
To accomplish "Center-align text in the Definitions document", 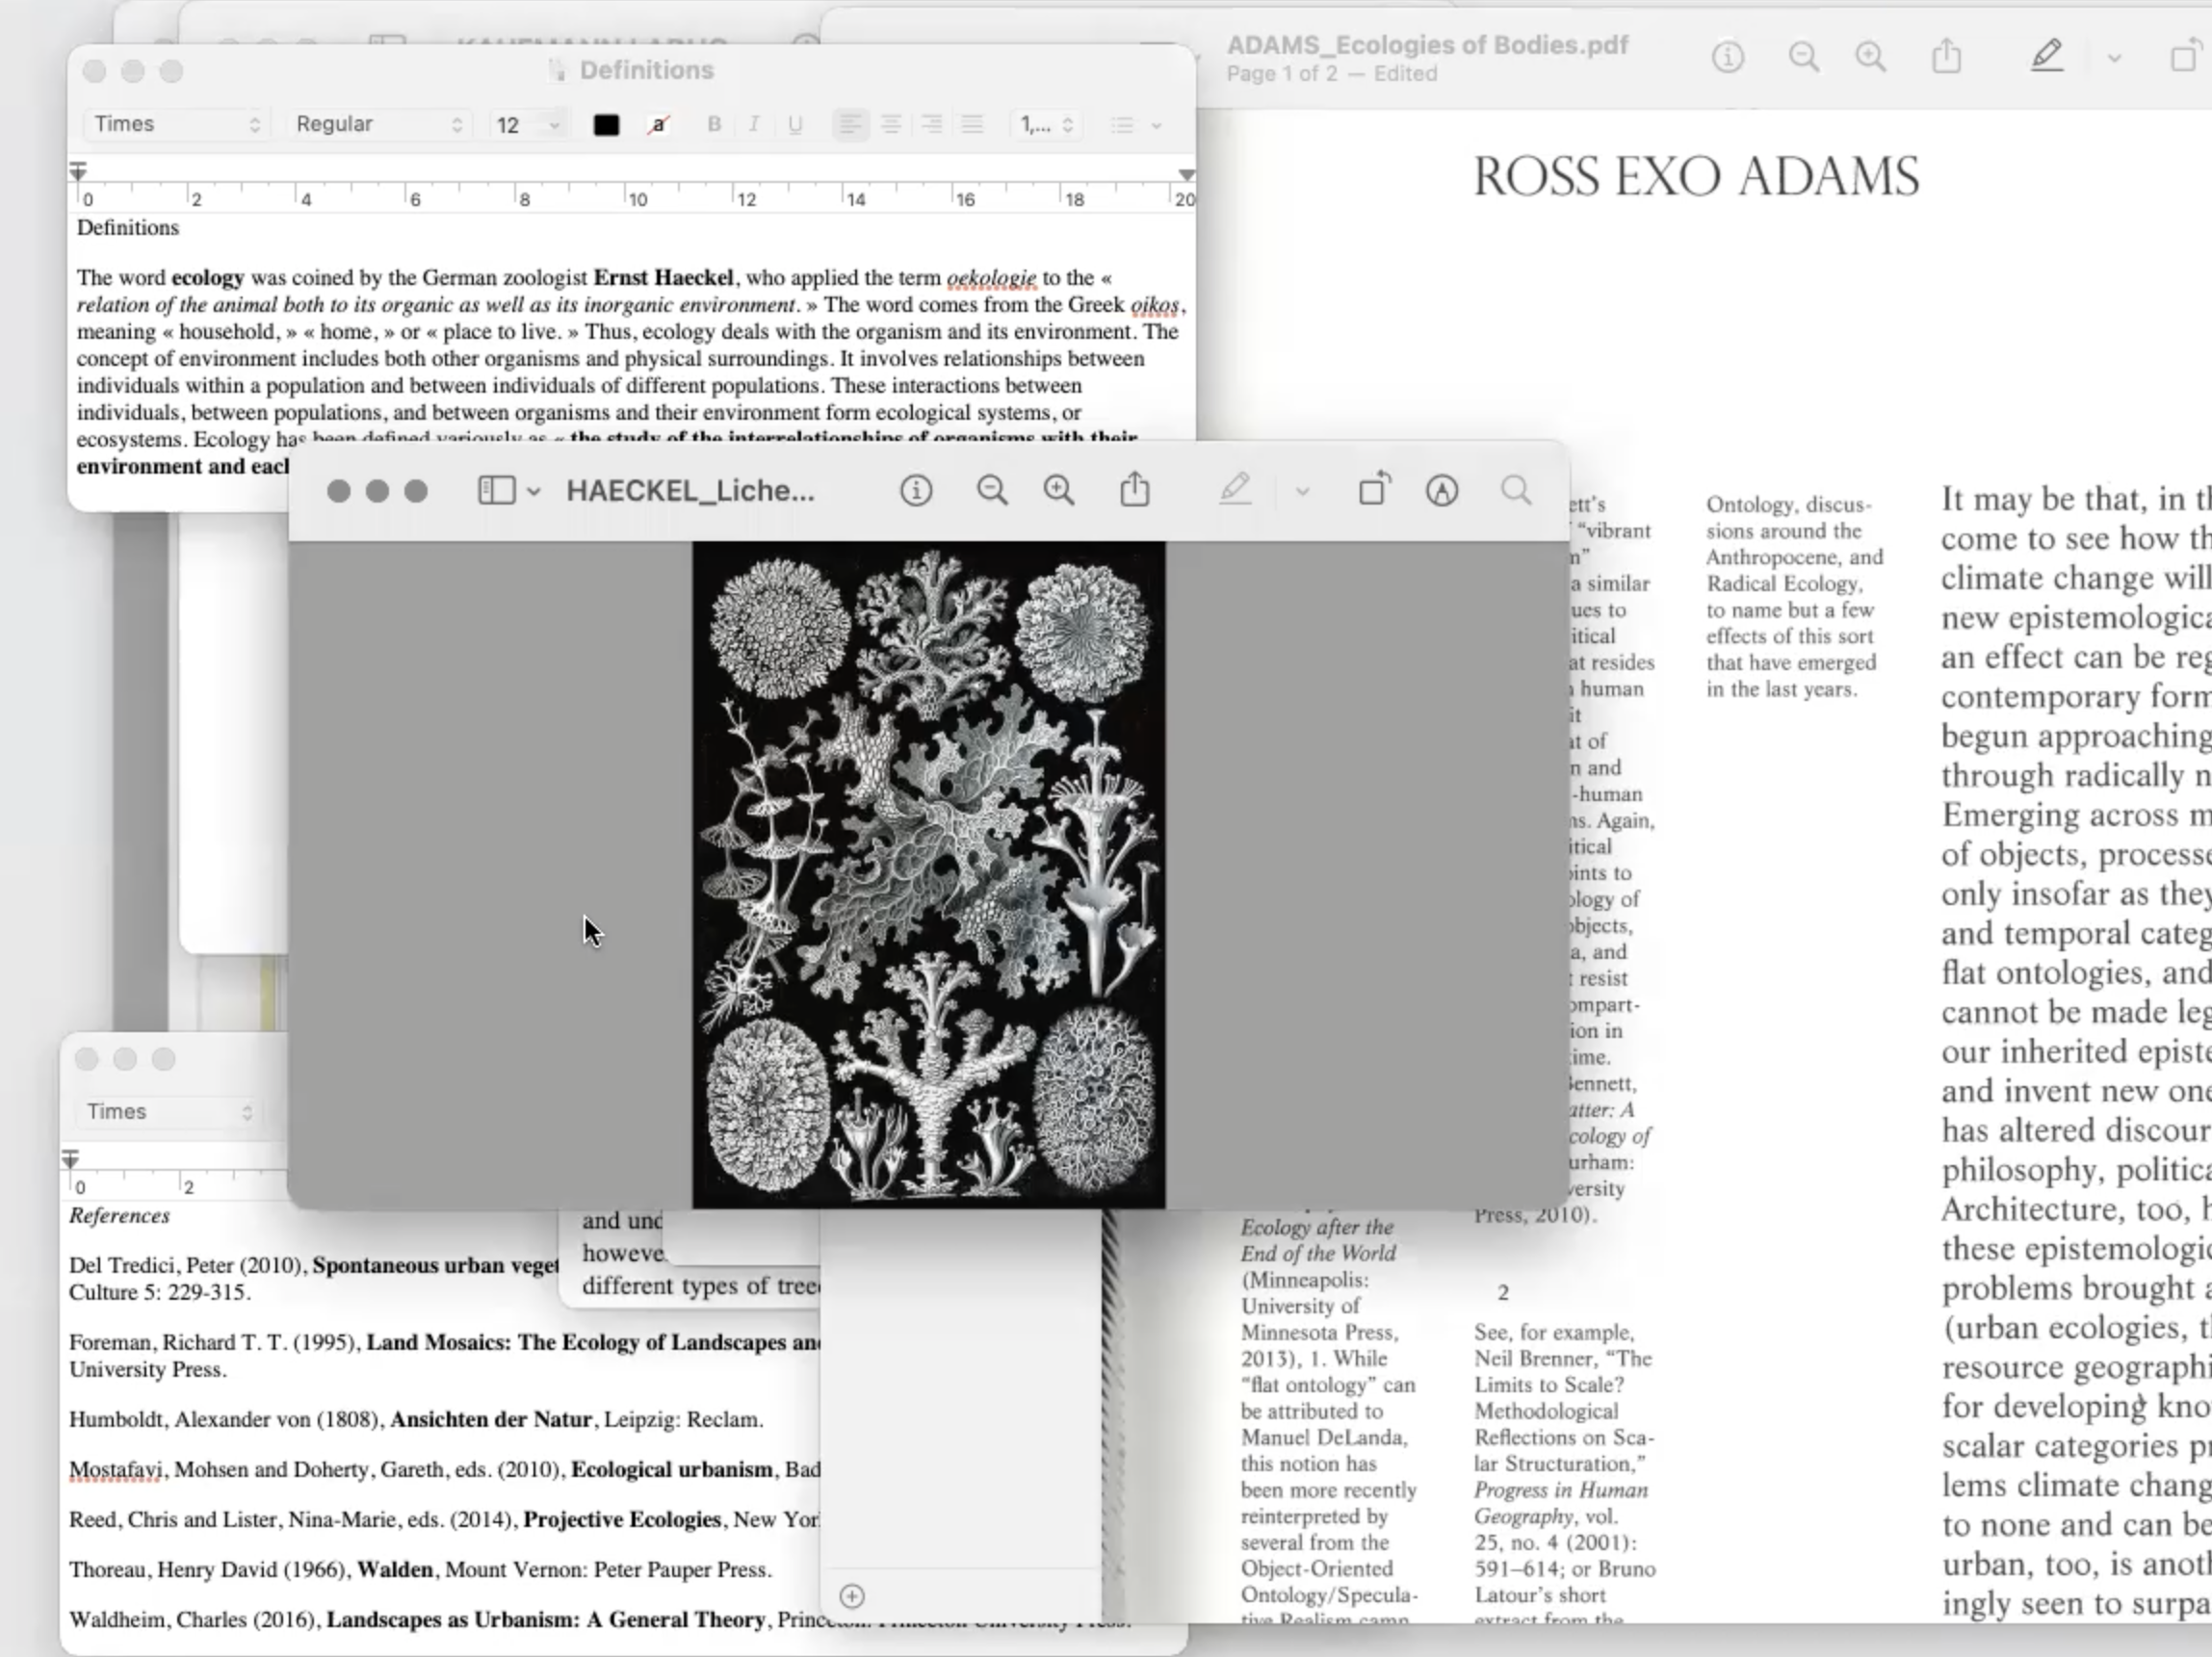I will pyautogui.click(x=890, y=124).
